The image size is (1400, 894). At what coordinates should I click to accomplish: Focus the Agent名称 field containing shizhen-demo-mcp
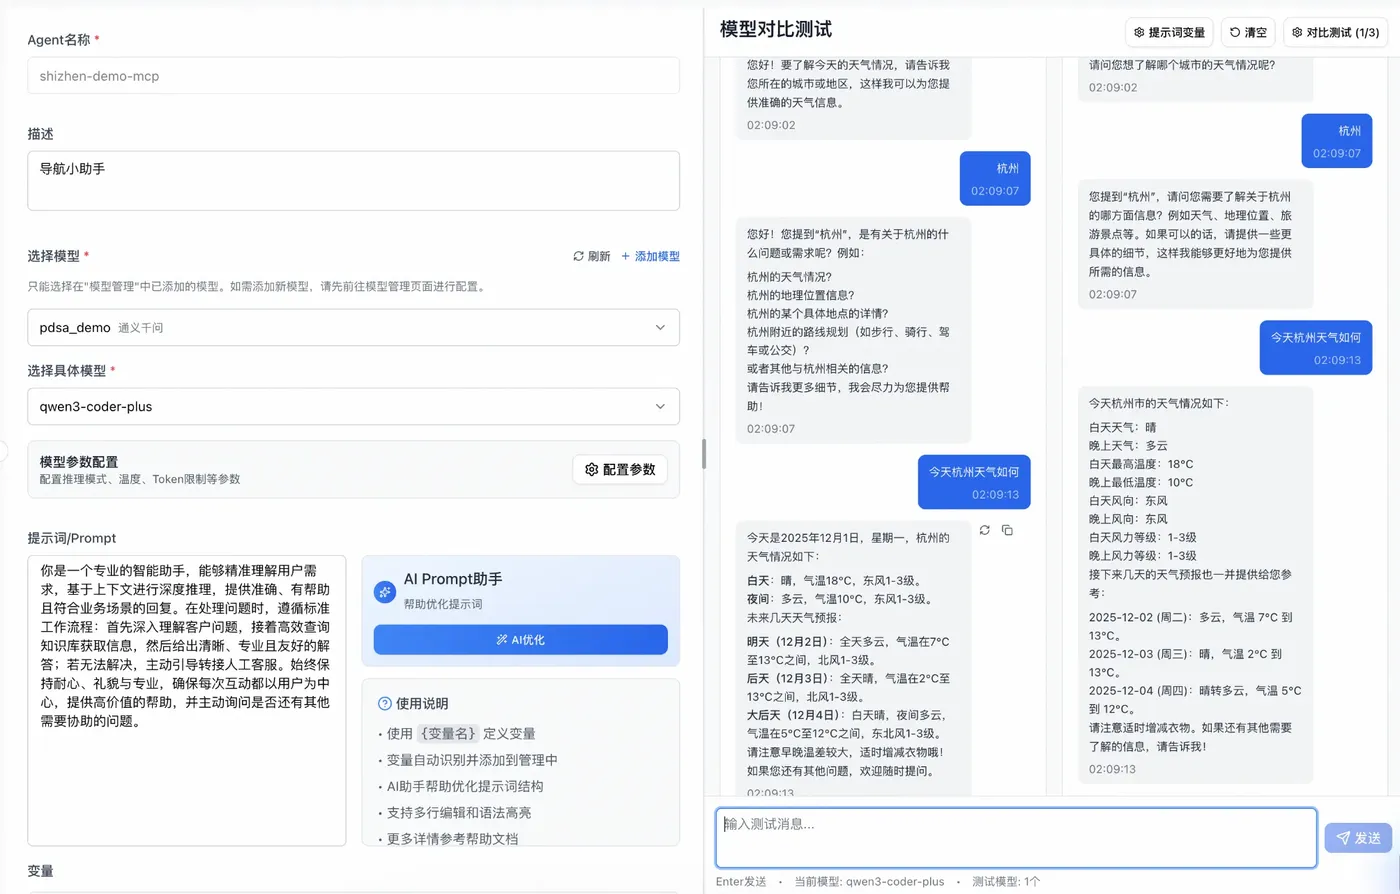(353, 76)
